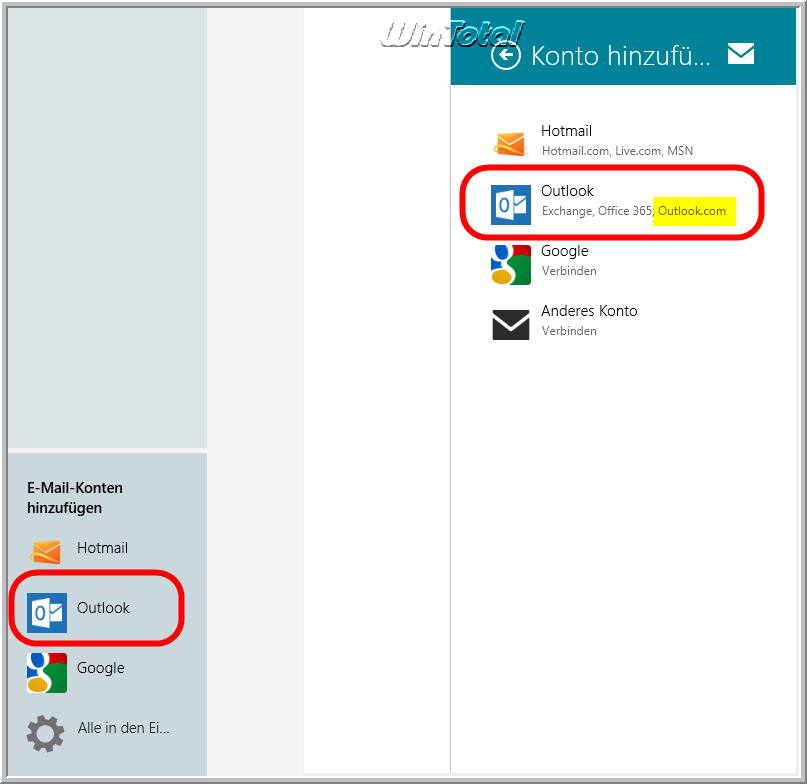Select the Outlook icon in account list
Screen dimensions: 807x784
point(511,205)
